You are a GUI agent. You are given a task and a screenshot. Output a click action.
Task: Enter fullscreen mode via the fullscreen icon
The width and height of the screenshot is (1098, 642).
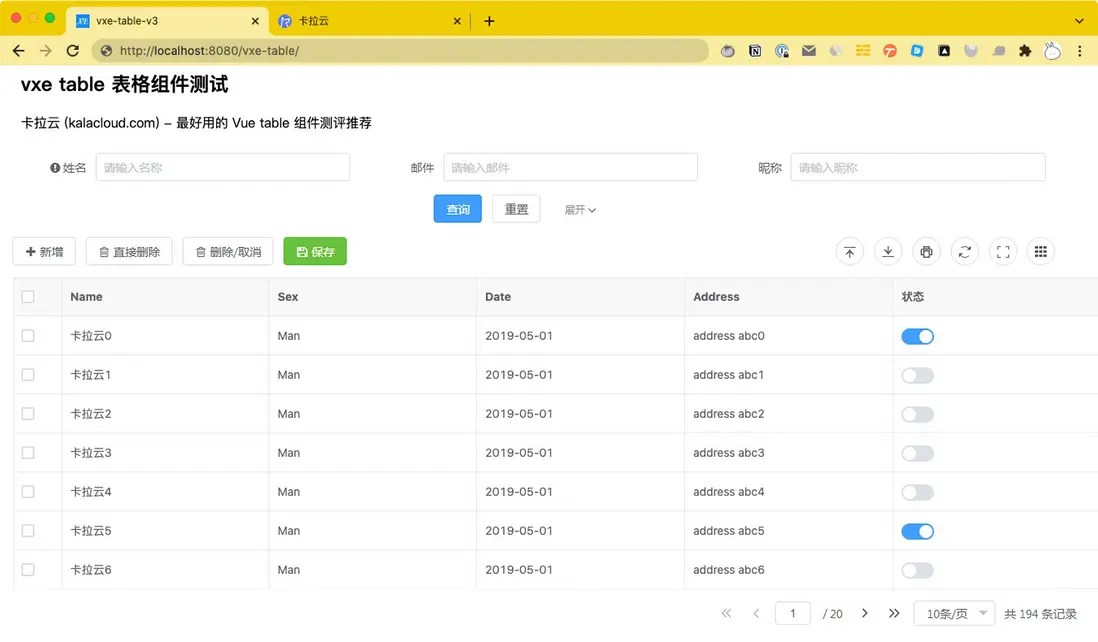pos(1002,251)
